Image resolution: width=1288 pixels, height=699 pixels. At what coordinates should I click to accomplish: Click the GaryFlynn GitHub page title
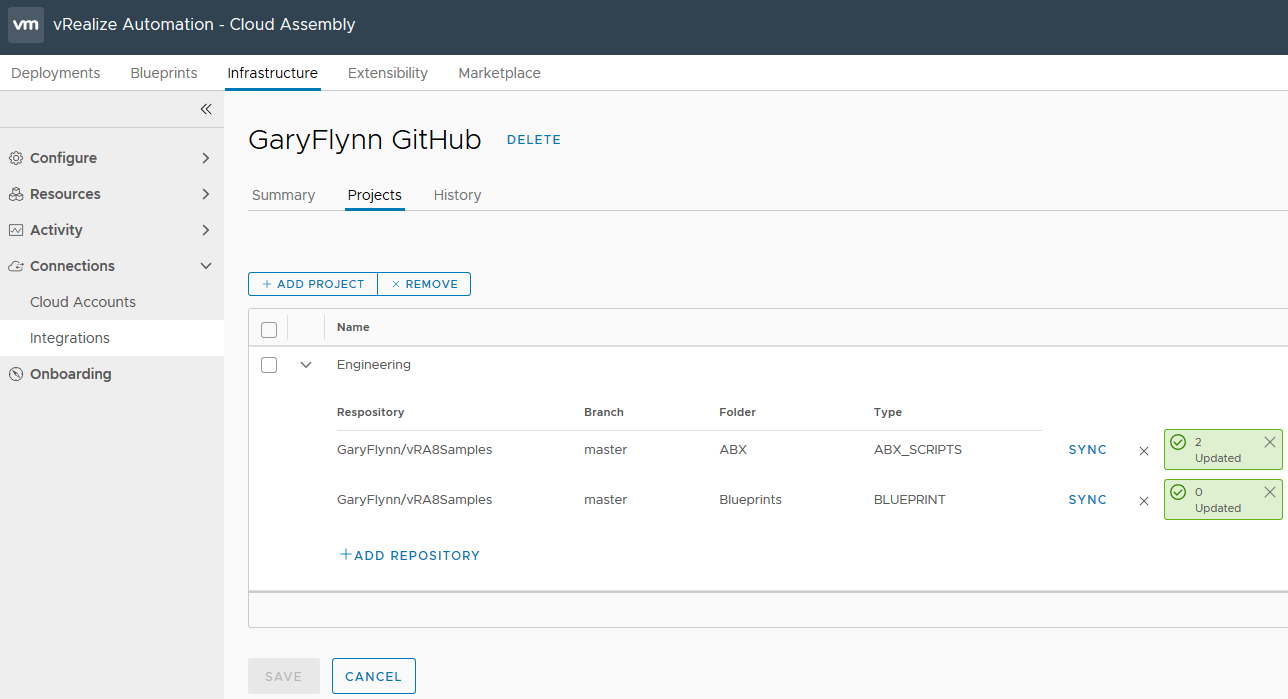[x=365, y=140]
